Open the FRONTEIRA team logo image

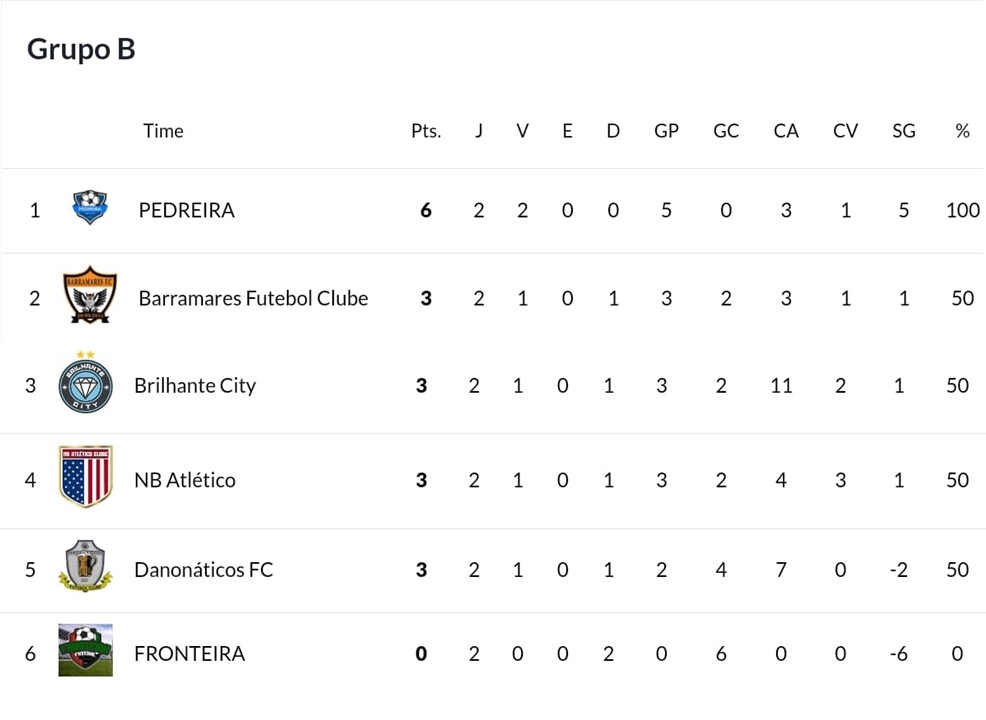(86, 650)
